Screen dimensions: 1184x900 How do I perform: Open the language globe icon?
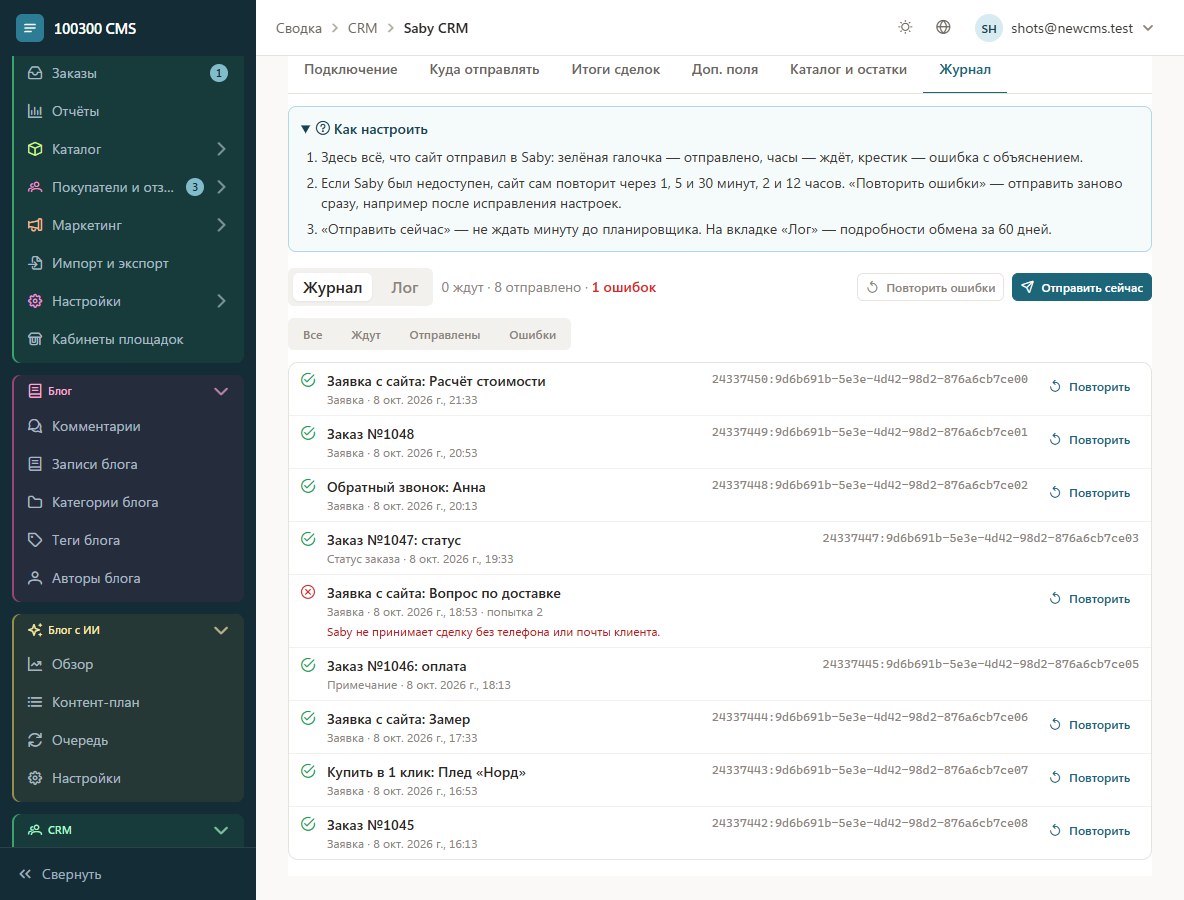(x=943, y=28)
